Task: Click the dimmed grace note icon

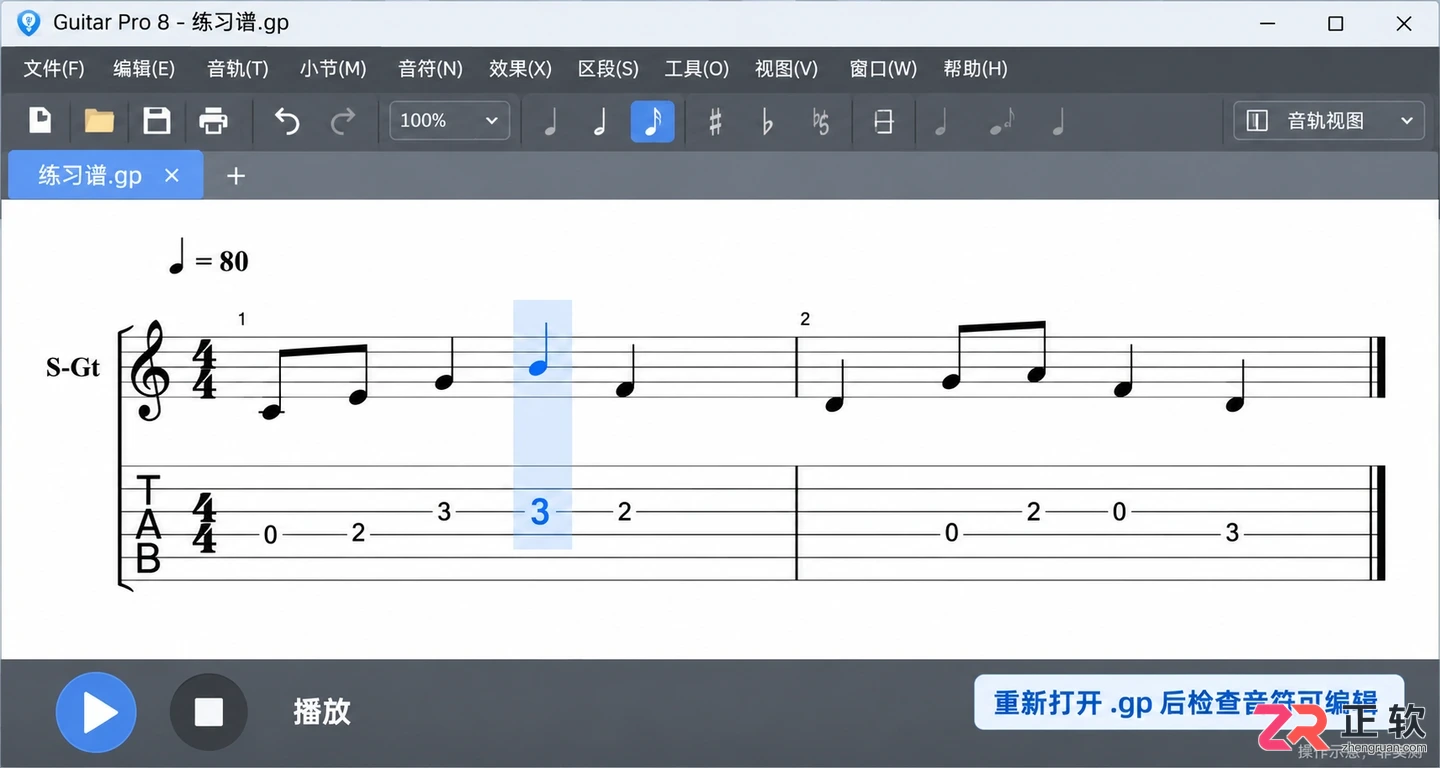Action: click(1001, 122)
